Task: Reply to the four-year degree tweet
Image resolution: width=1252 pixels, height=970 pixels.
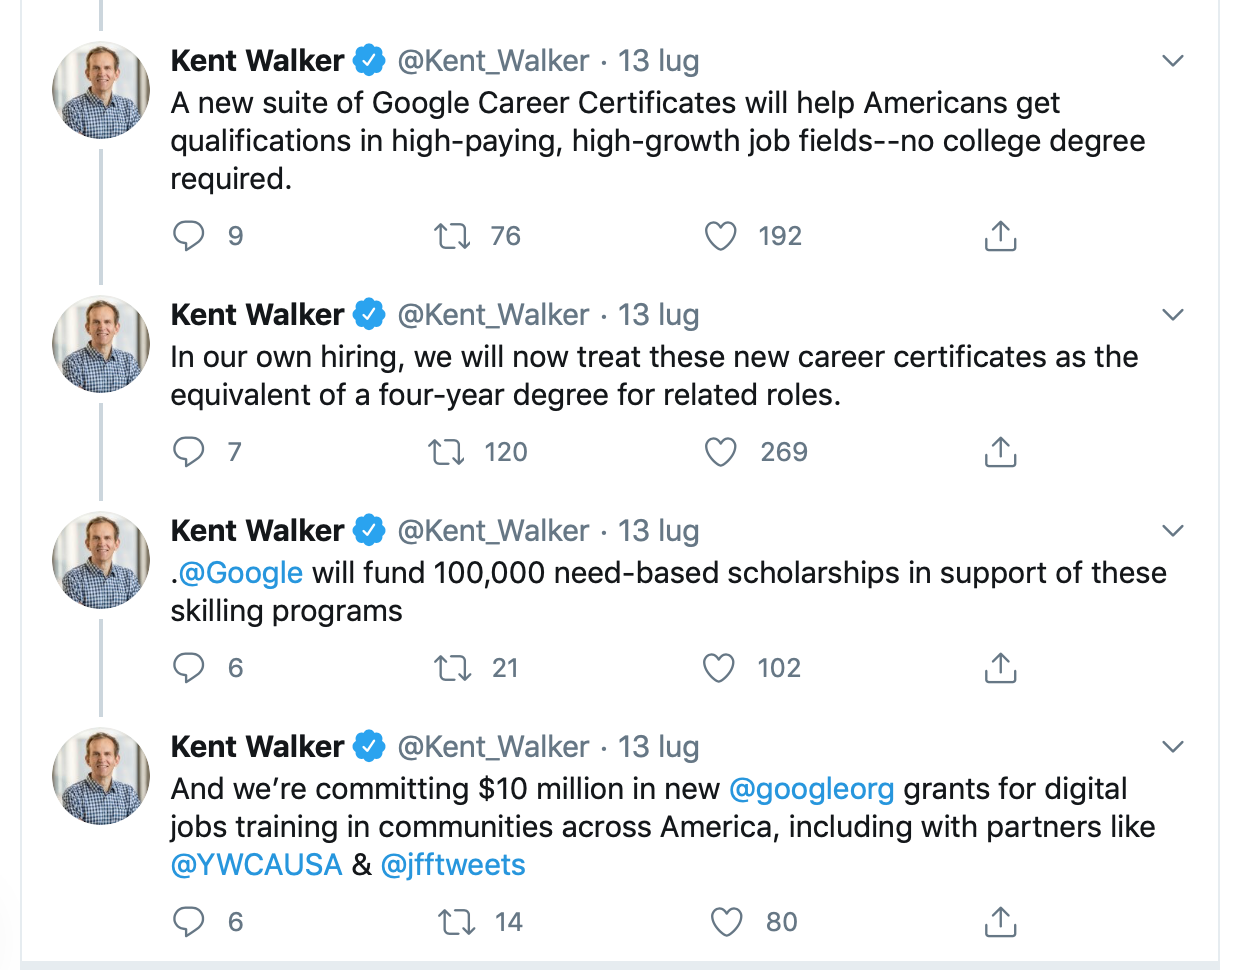Action: pyautogui.click(x=189, y=452)
